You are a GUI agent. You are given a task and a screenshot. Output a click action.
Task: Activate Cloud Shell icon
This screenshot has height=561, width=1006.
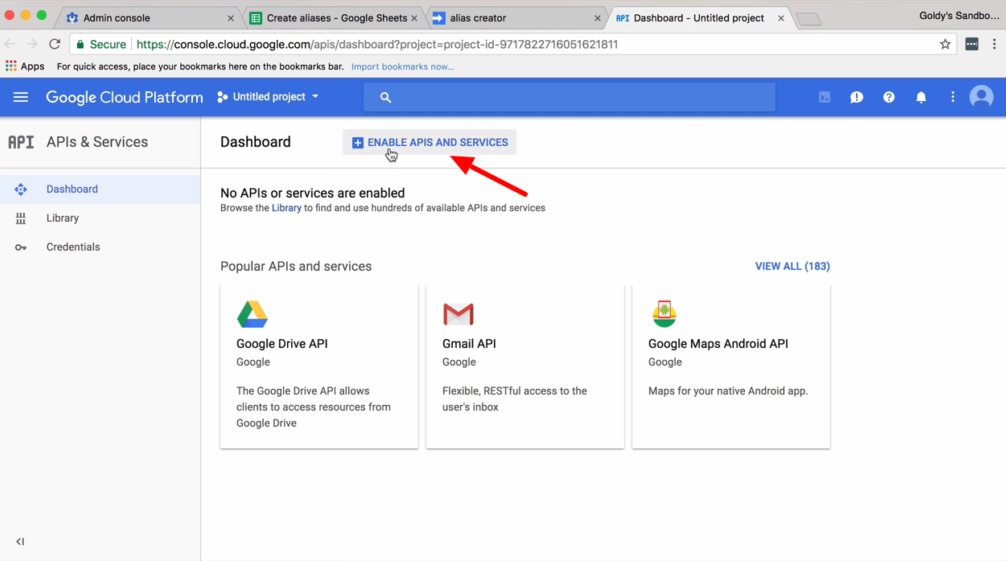[x=824, y=98]
